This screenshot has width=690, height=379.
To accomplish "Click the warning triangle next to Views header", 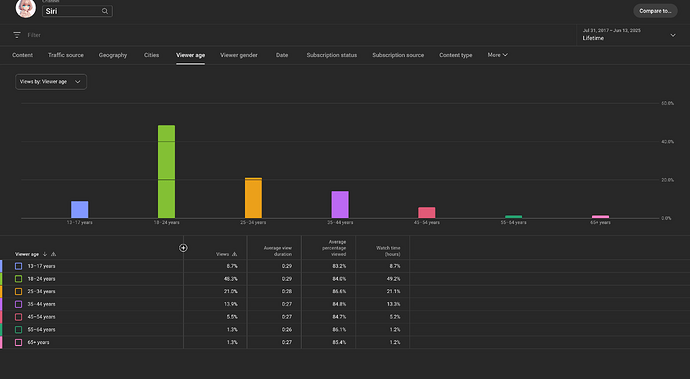I will [234, 254].
